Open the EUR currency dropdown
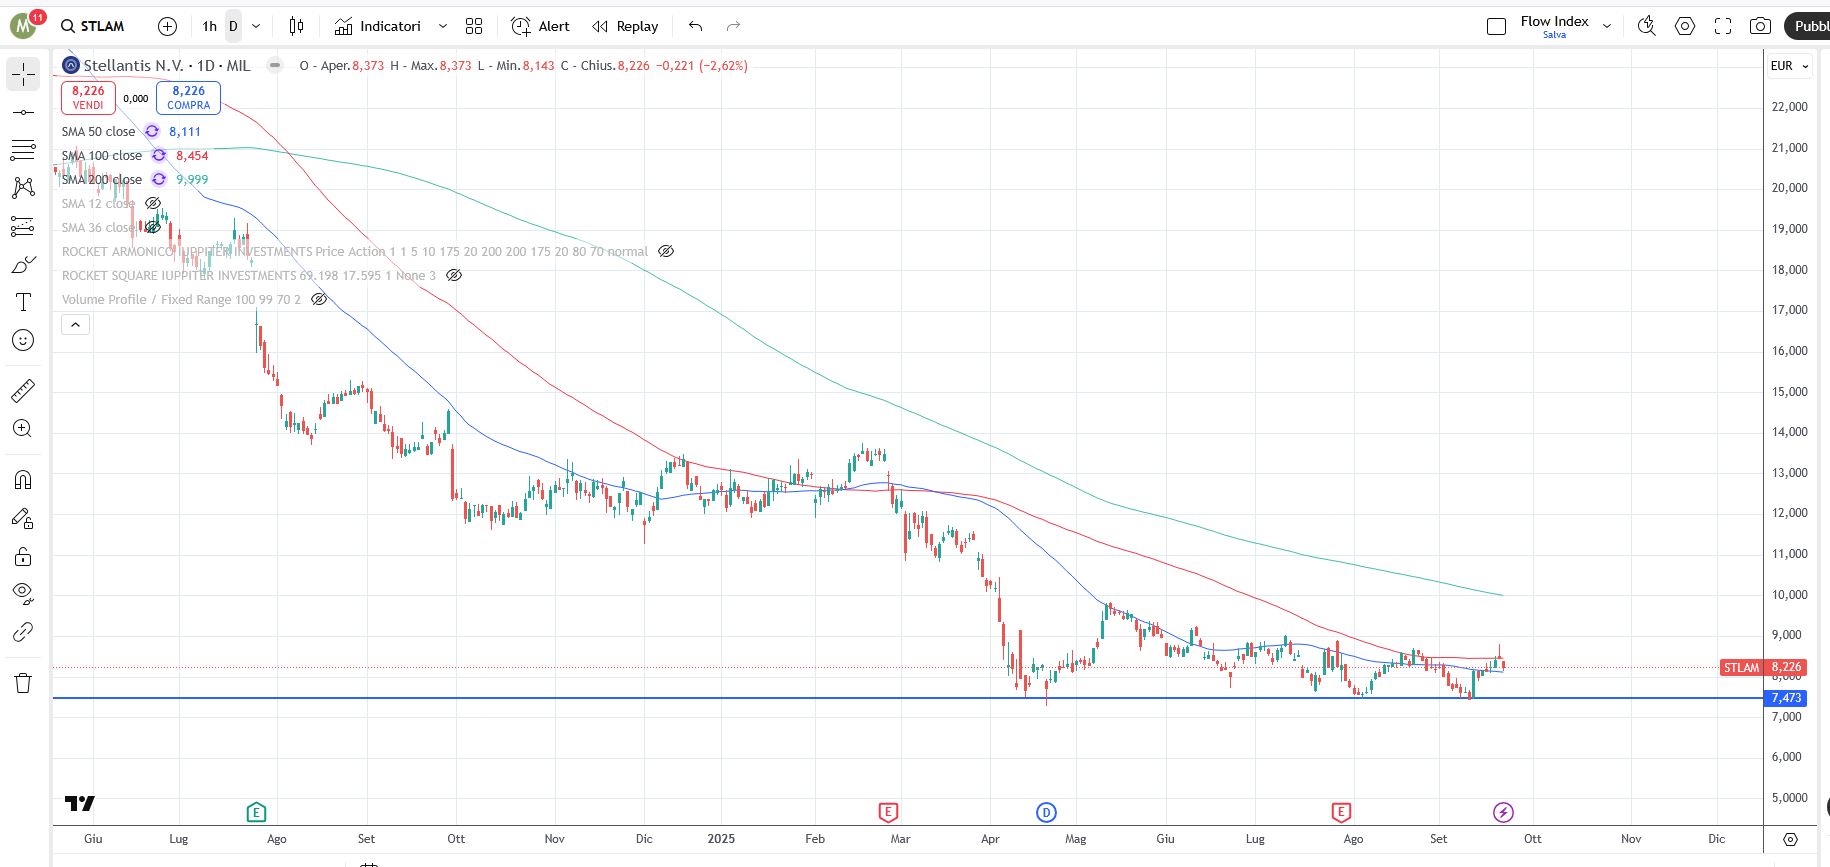The height and width of the screenshot is (867, 1830). 1790,66
